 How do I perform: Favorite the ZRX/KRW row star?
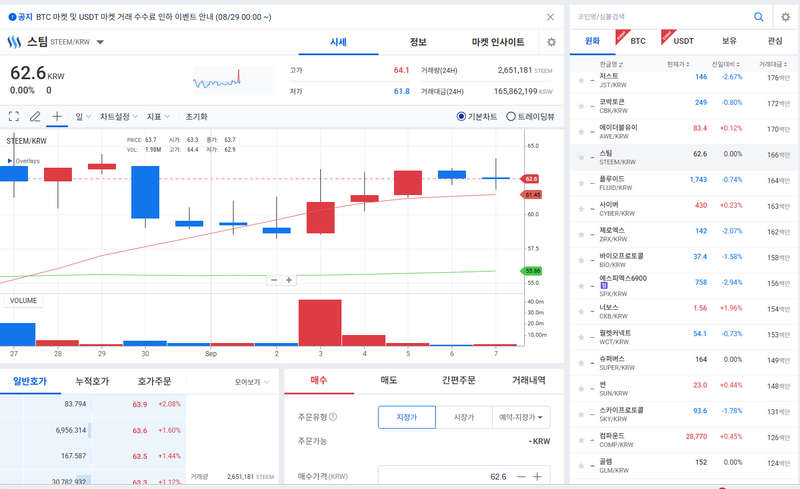coord(581,235)
